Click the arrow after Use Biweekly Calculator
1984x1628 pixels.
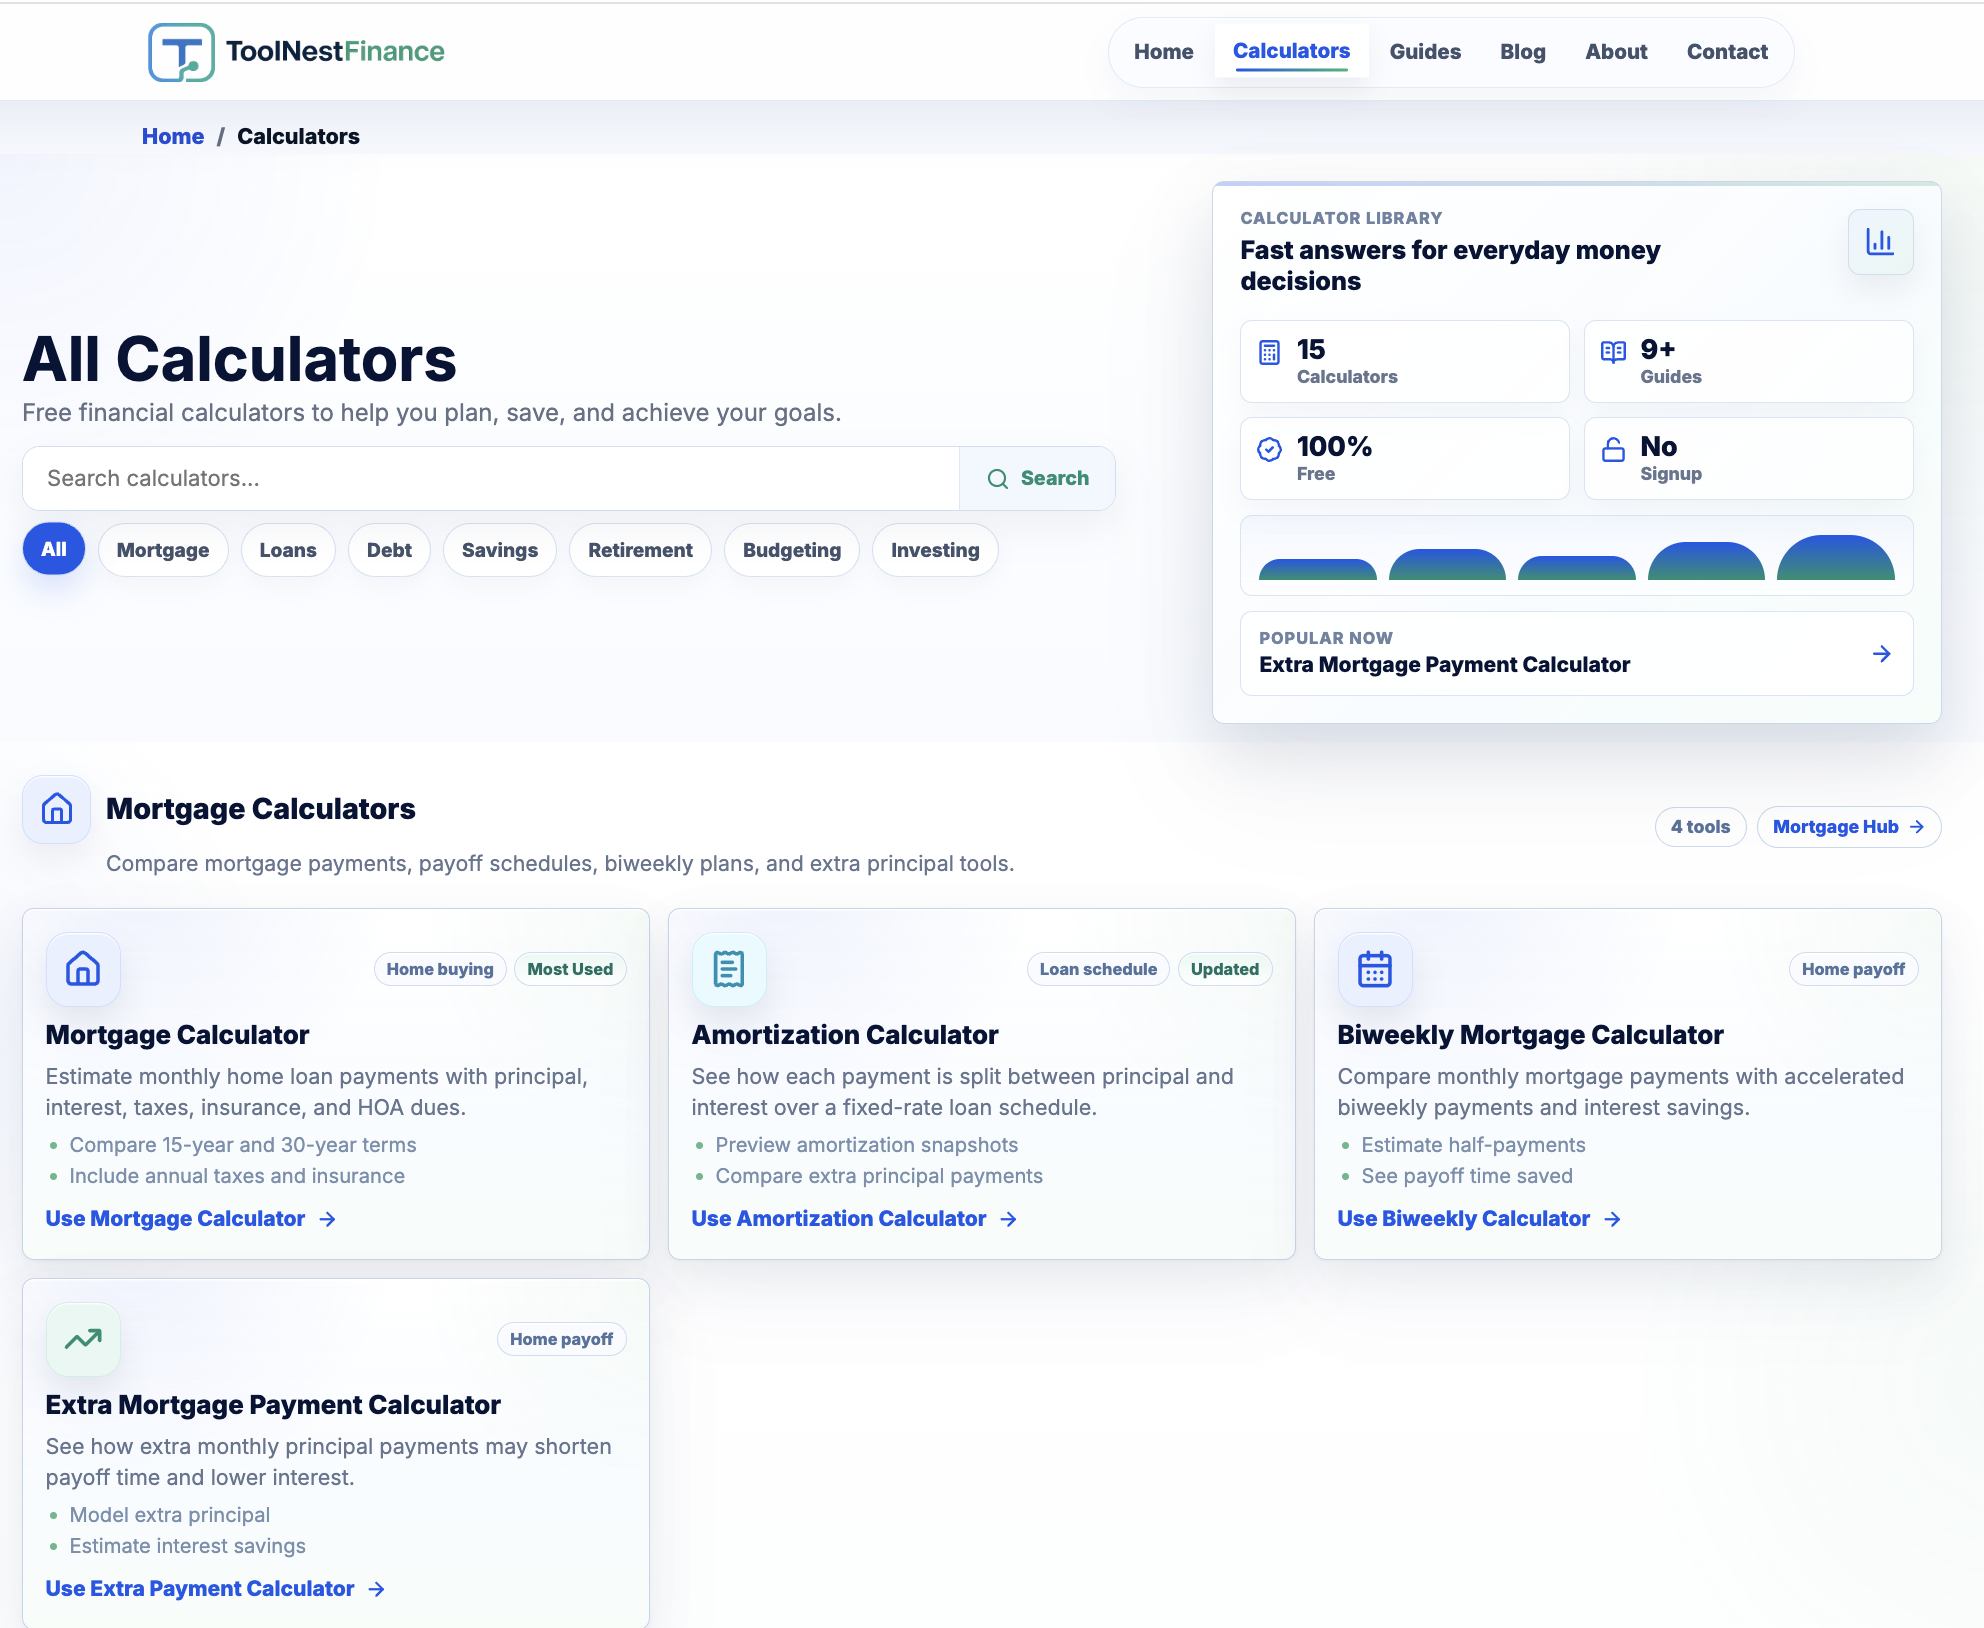tap(1612, 1219)
